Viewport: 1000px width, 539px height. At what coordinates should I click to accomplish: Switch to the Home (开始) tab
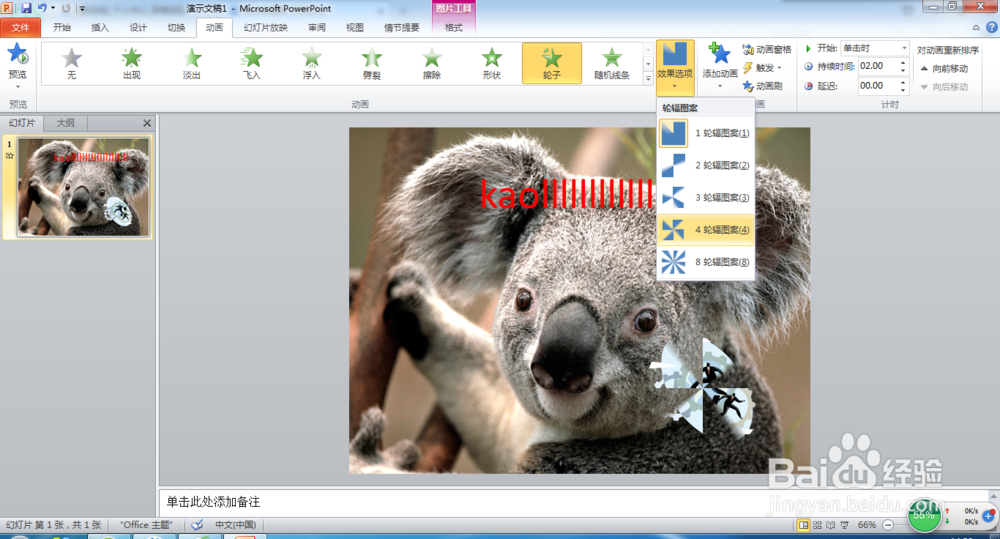pos(62,27)
